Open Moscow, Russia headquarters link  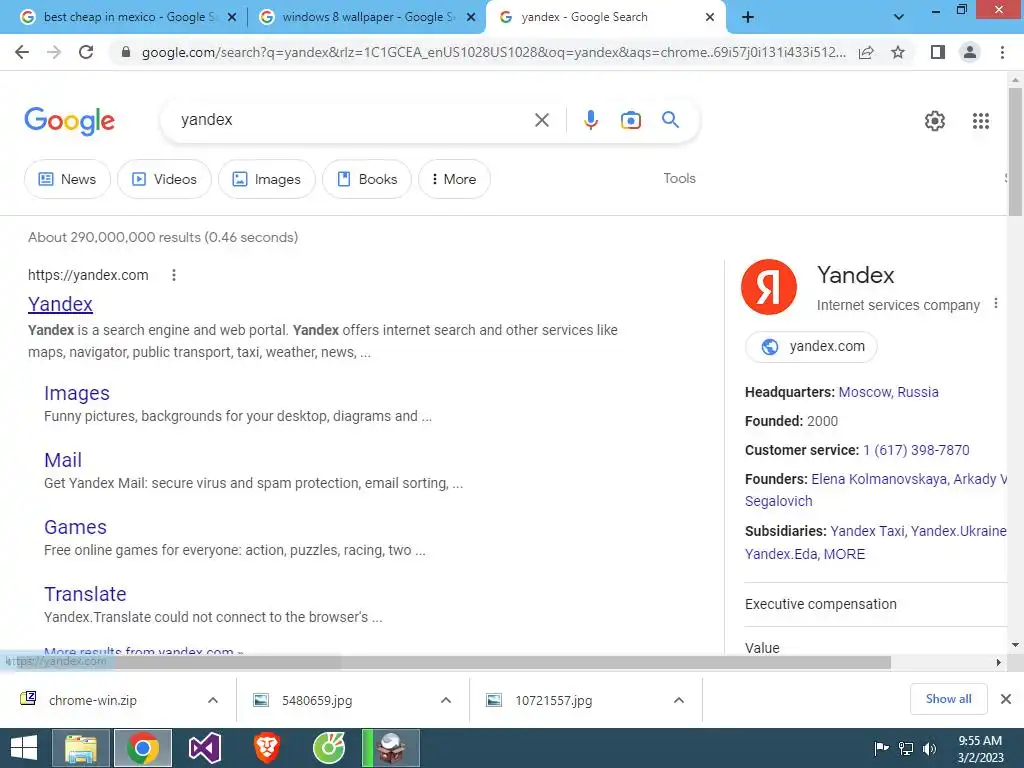tap(888, 392)
